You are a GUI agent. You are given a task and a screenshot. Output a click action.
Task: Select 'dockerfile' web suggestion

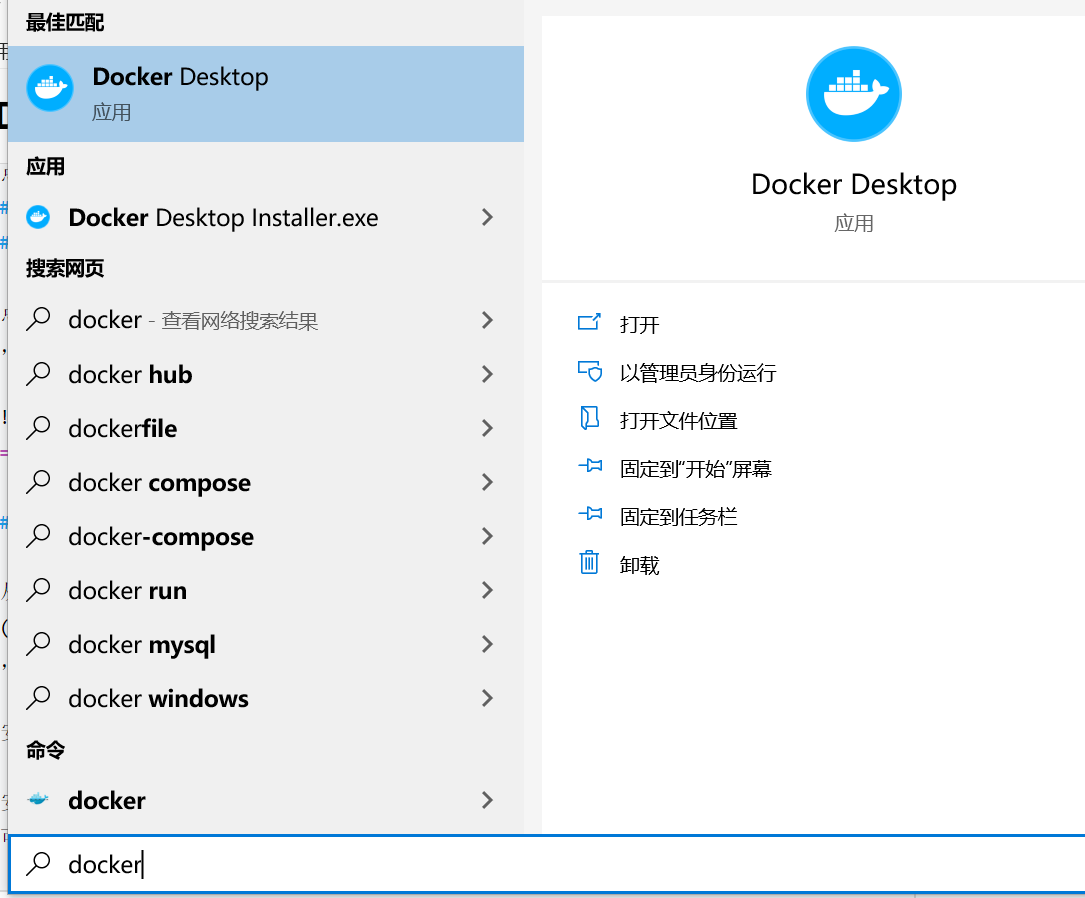tap(266, 428)
